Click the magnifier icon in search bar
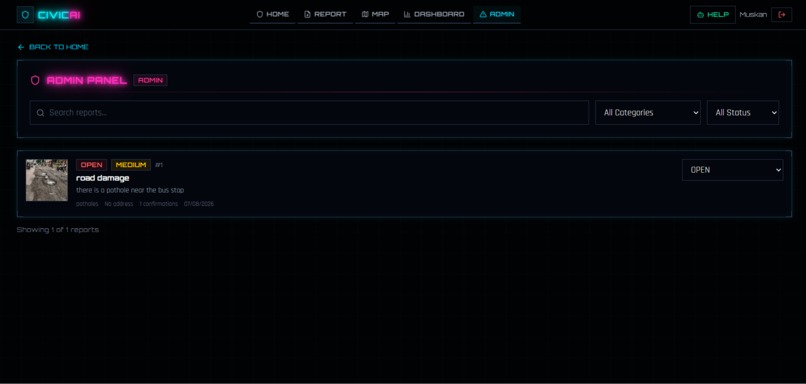Viewport: 806px width, 384px height. point(40,113)
